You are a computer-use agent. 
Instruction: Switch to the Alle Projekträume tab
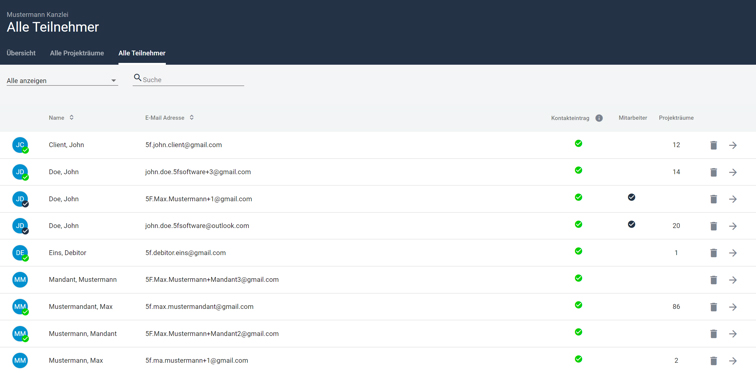(77, 53)
